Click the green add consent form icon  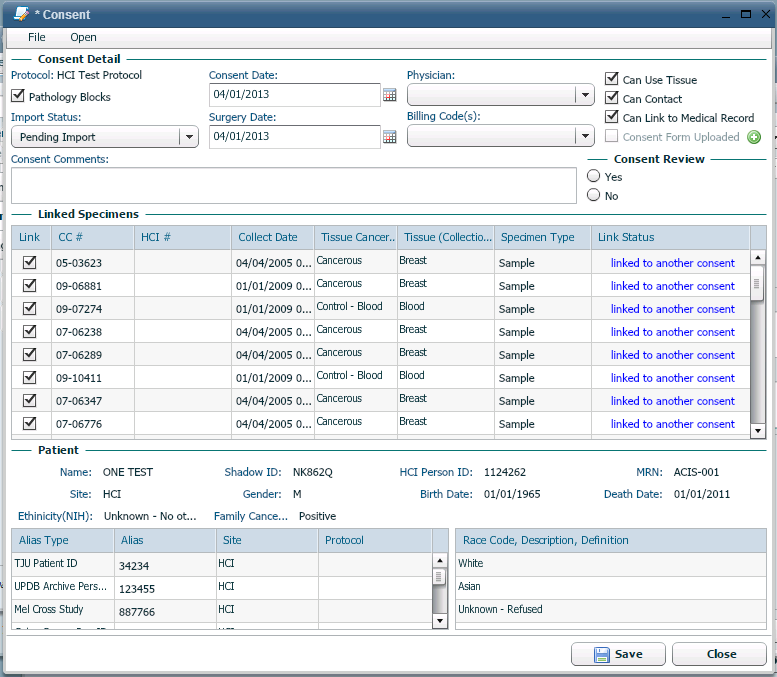754,137
